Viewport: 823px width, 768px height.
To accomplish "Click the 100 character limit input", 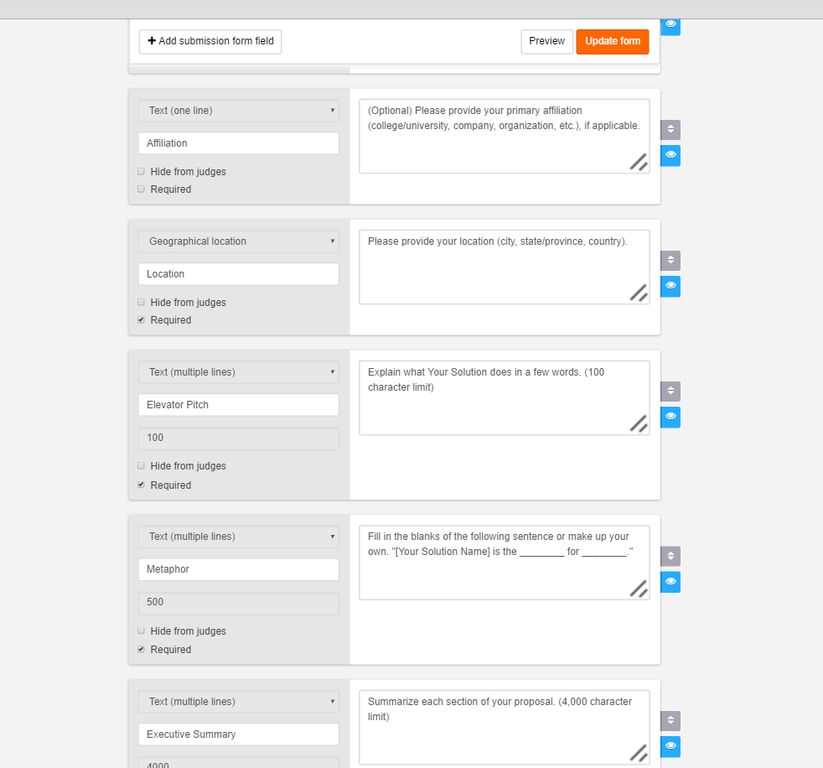I will pos(238,438).
